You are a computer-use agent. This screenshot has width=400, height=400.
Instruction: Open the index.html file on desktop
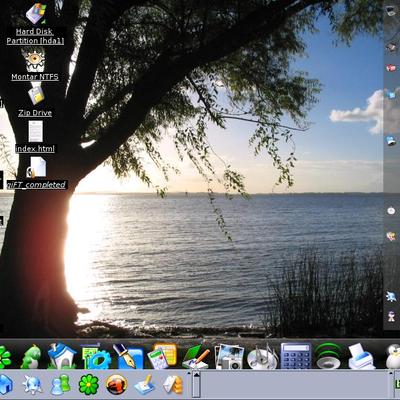click(x=35, y=131)
